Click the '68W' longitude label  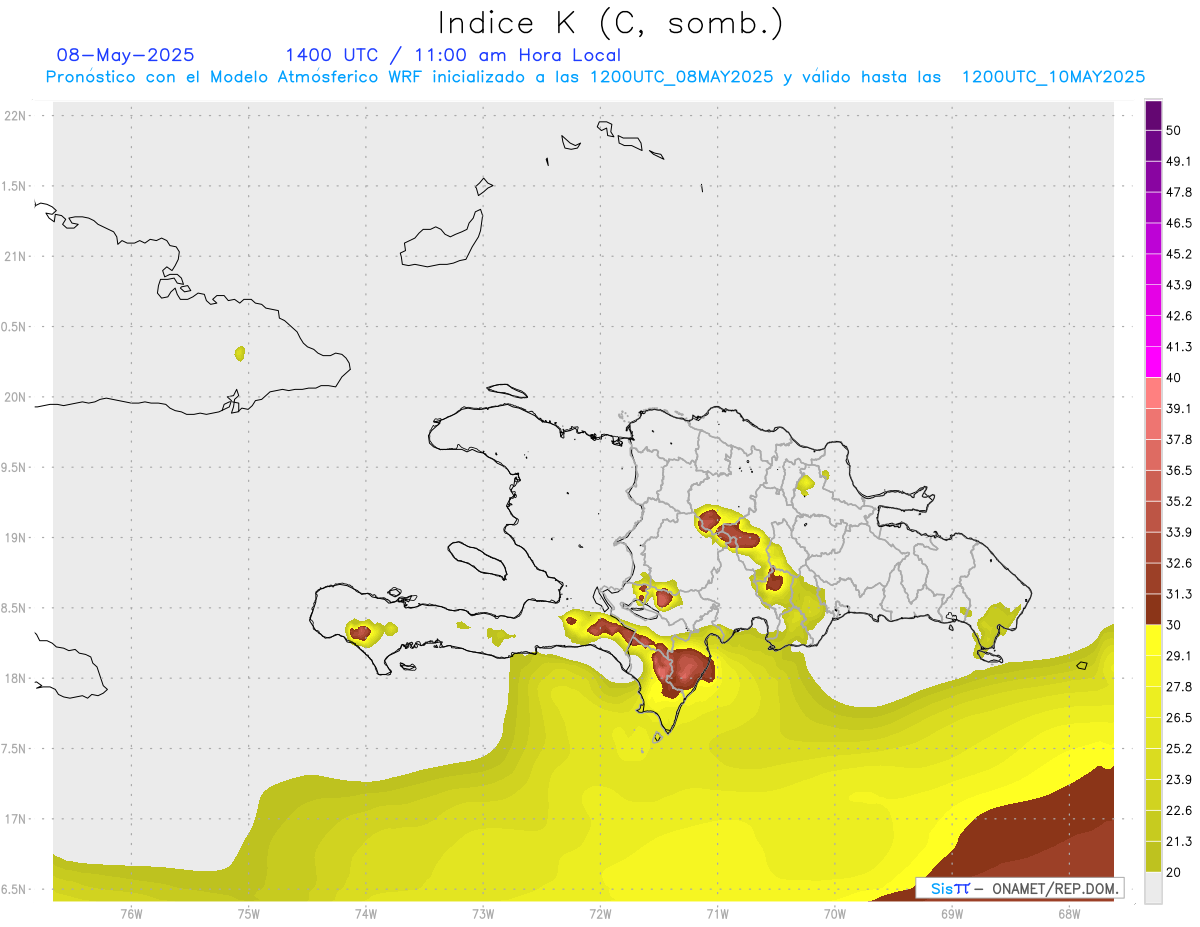coord(1069,914)
